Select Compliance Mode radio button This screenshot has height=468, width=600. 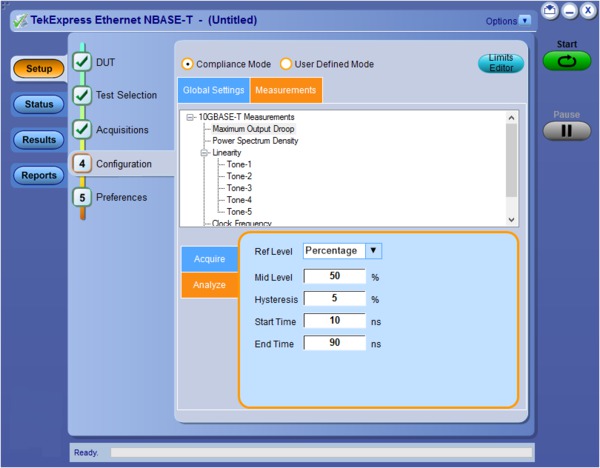pyautogui.click(x=187, y=64)
